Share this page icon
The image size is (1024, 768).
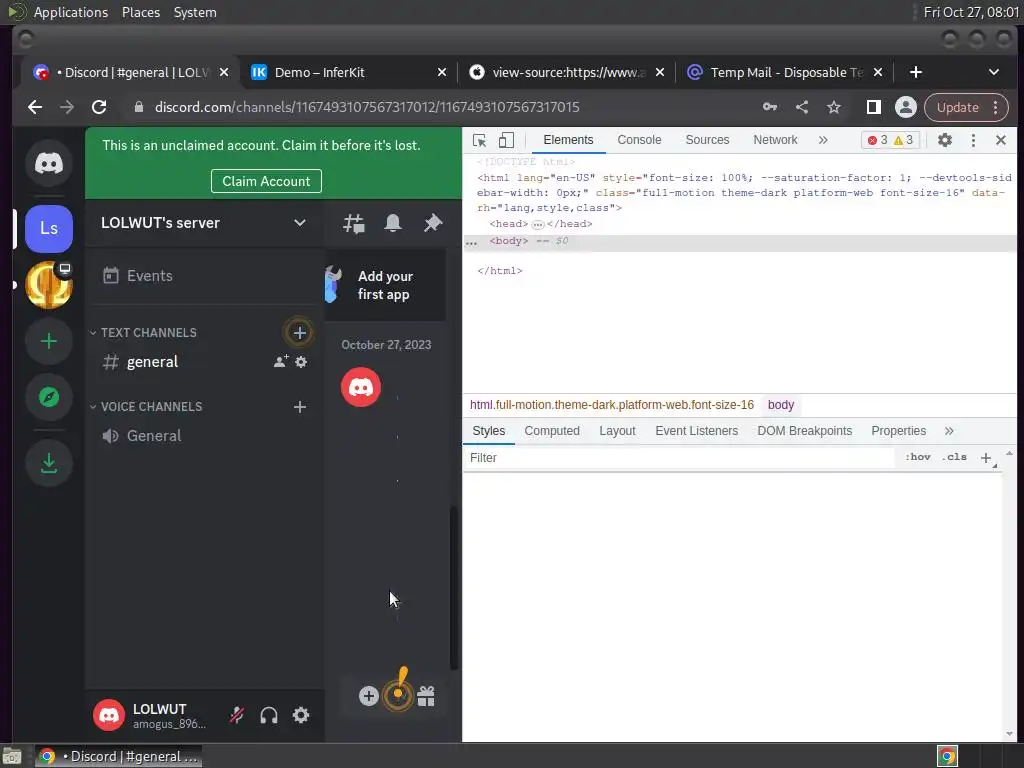802,107
